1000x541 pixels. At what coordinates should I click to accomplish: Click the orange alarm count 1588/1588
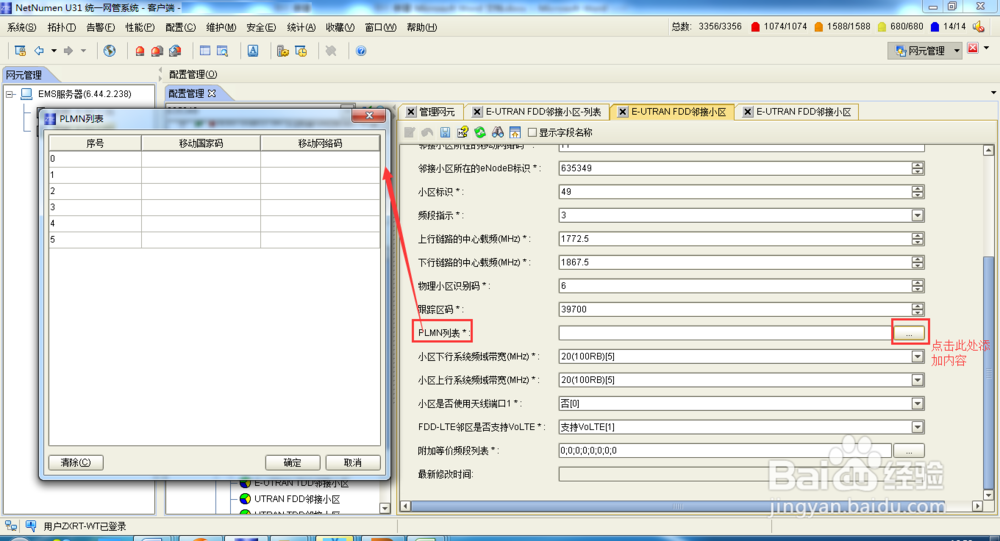point(842,26)
